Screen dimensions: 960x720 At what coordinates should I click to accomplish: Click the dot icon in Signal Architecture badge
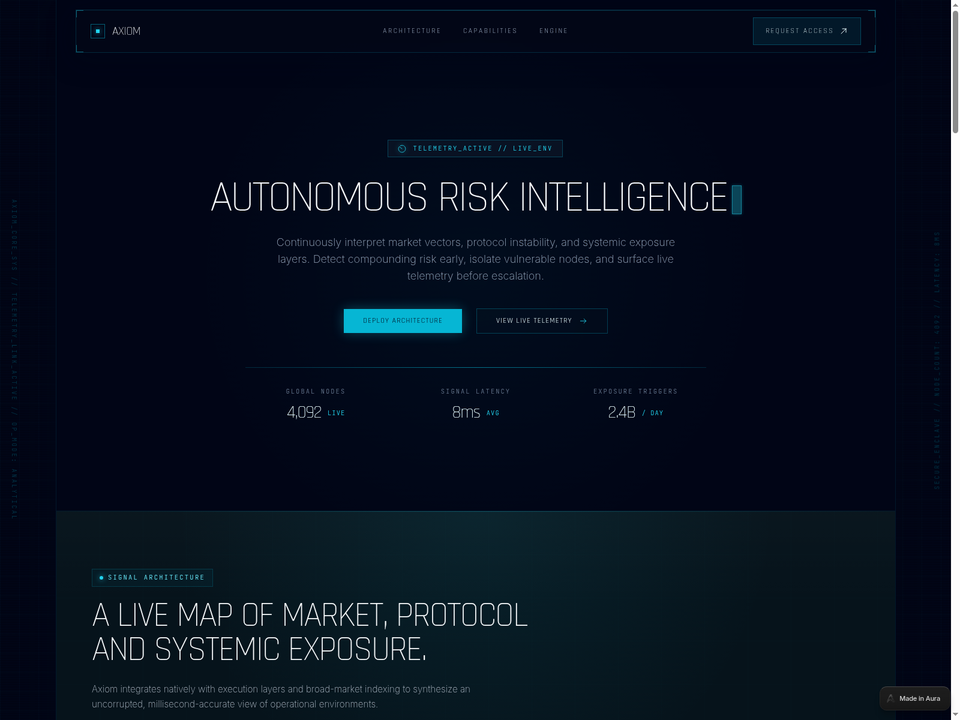pyautogui.click(x=101, y=577)
